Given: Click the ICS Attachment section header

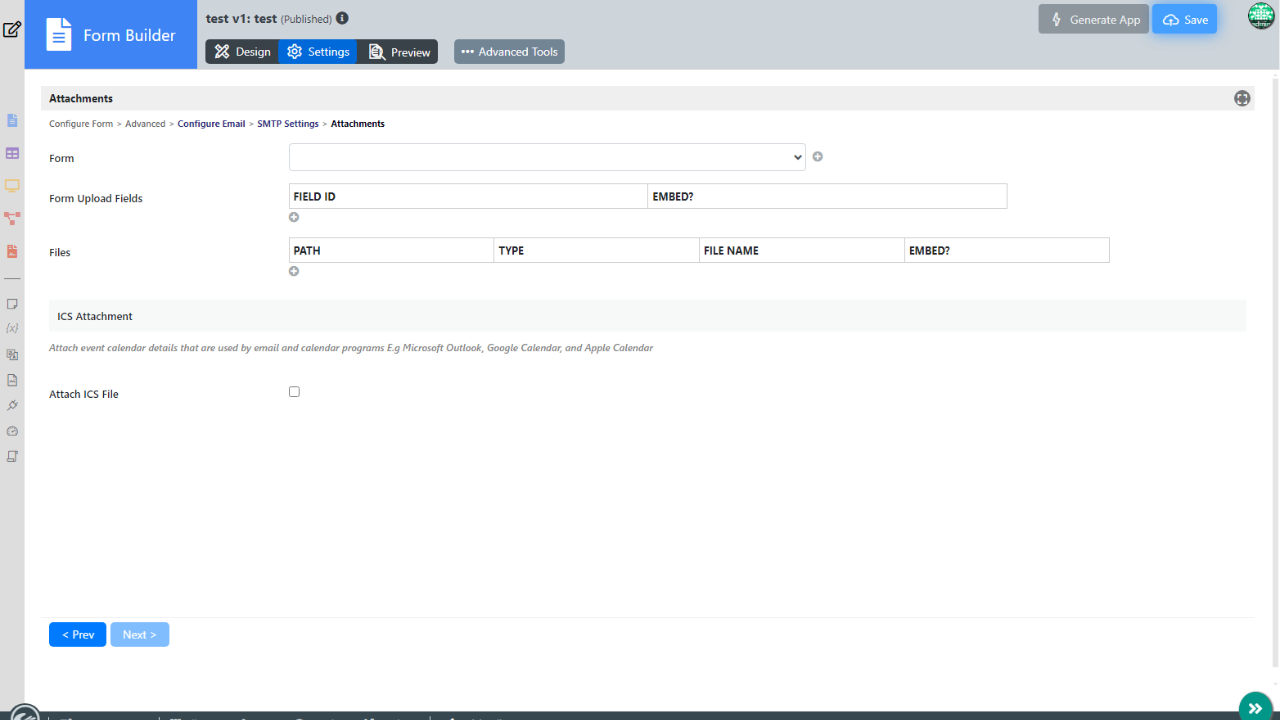Looking at the screenshot, I should (647, 316).
